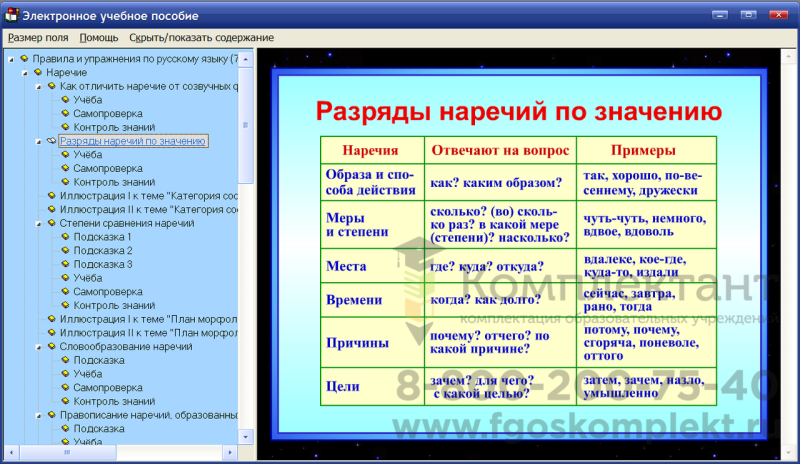Open 'Учёба' under 'Степени сравнения наречий'
Image resolution: width=800 pixels, height=464 pixels.
88,278
